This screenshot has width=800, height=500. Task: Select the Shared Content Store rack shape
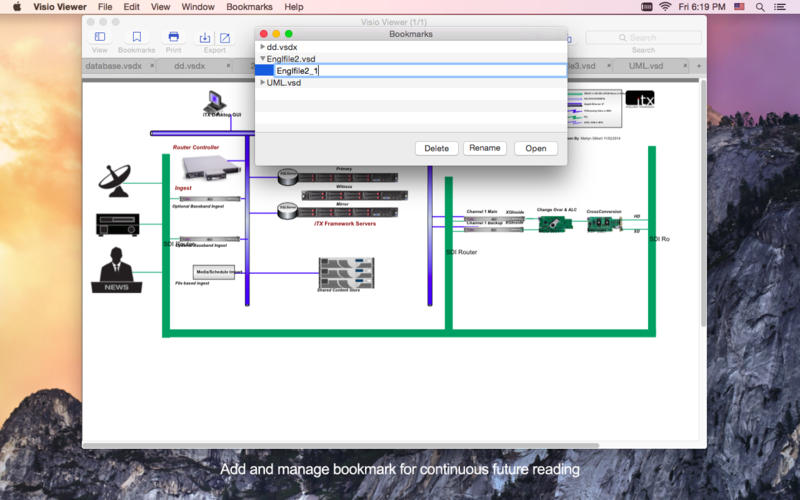tap(346, 273)
